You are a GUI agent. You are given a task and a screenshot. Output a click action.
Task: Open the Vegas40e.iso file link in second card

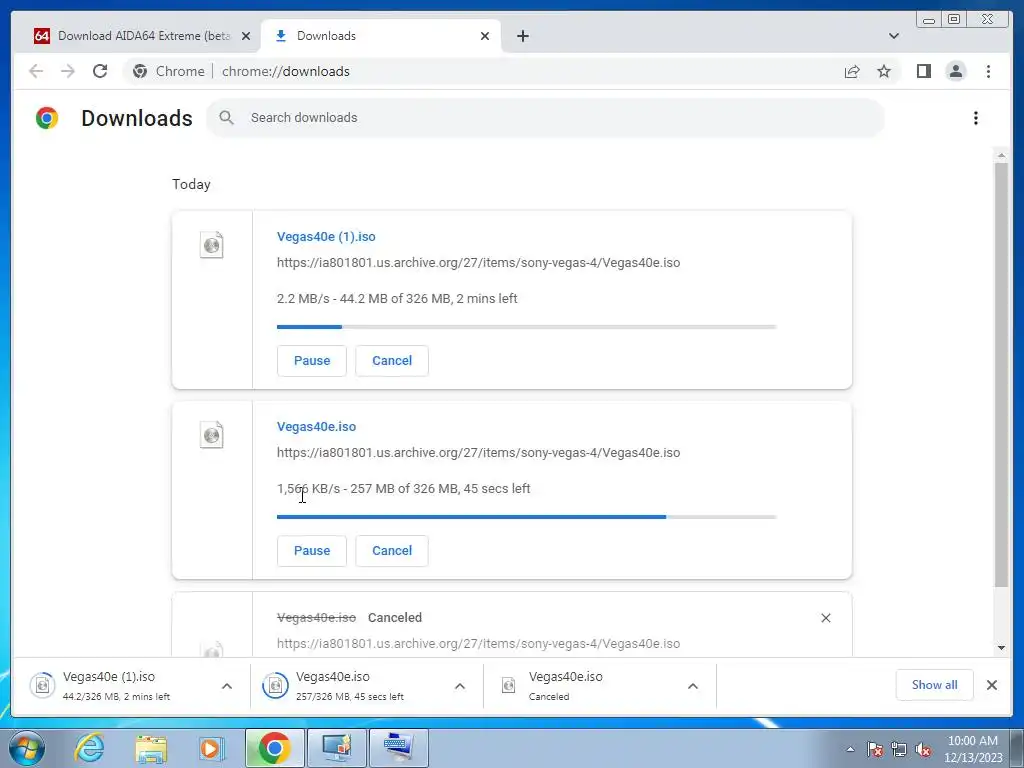click(x=316, y=426)
